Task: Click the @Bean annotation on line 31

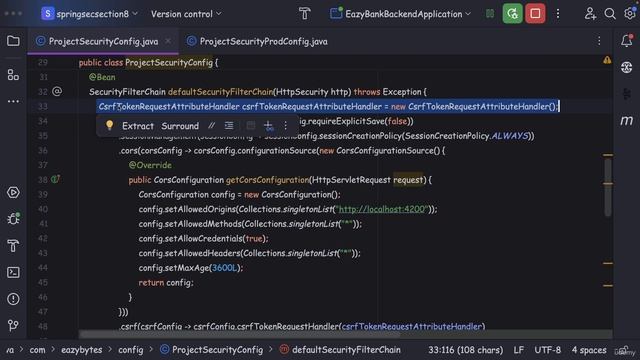Action: 102,77
